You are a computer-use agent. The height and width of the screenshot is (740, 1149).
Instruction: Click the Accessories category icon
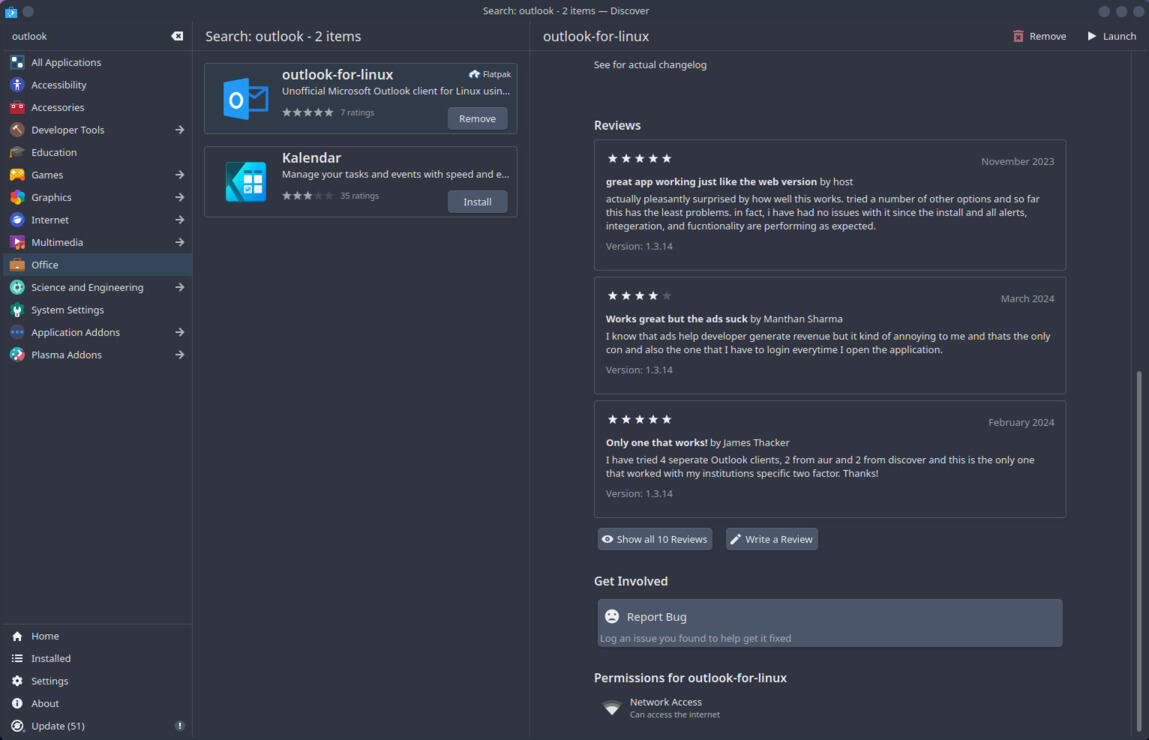pyautogui.click(x=17, y=108)
